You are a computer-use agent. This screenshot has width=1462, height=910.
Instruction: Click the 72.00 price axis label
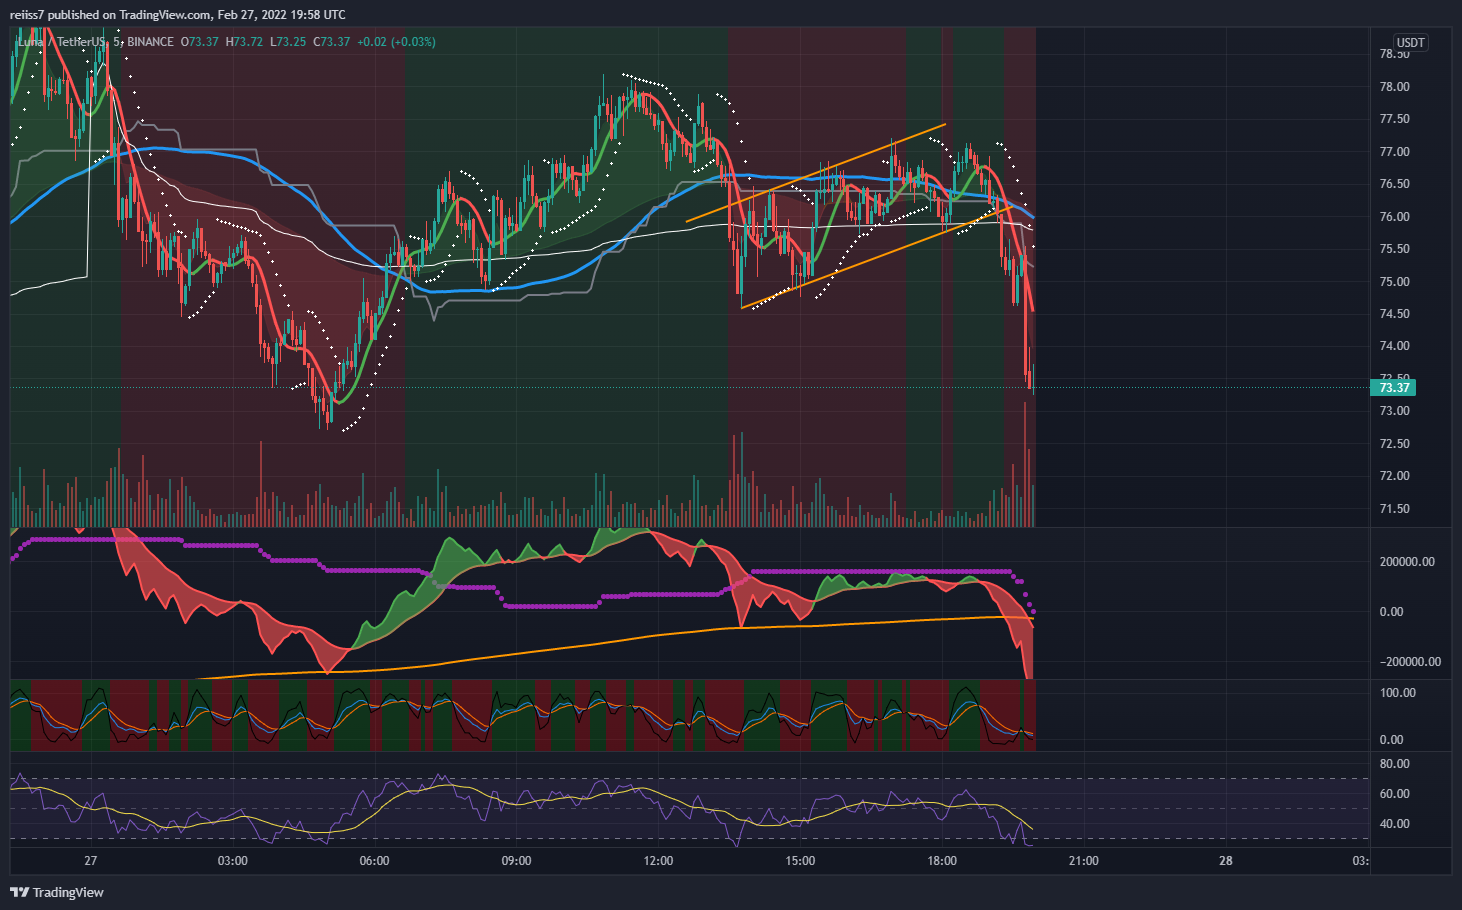tap(1394, 476)
